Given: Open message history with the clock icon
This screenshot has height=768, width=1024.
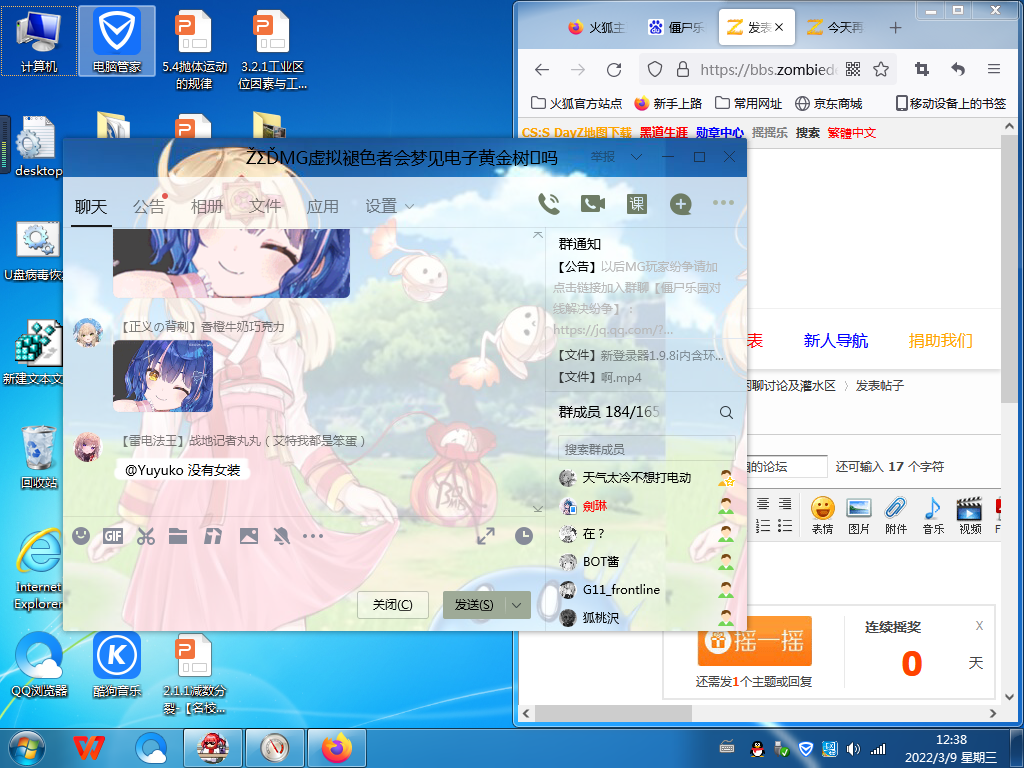Looking at the screenshot, I should (x=524, y=536).
